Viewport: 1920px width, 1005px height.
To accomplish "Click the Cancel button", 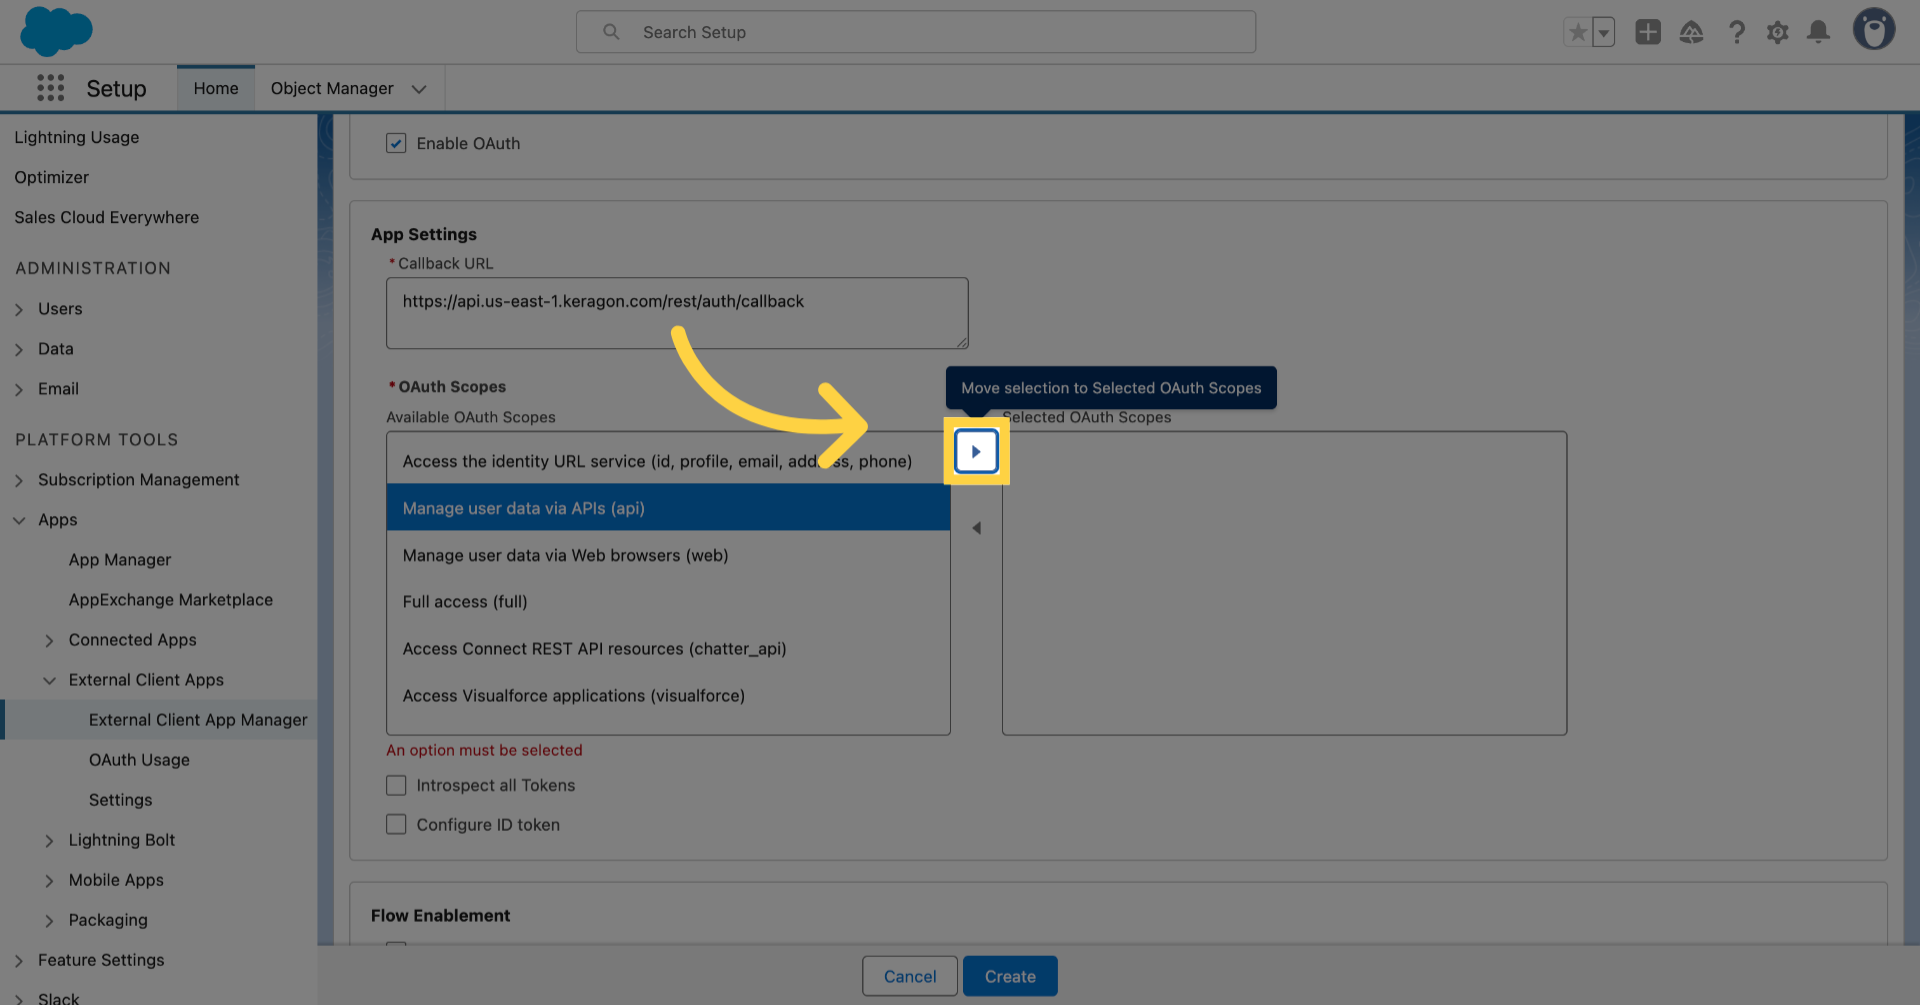I will click(910, 976).
